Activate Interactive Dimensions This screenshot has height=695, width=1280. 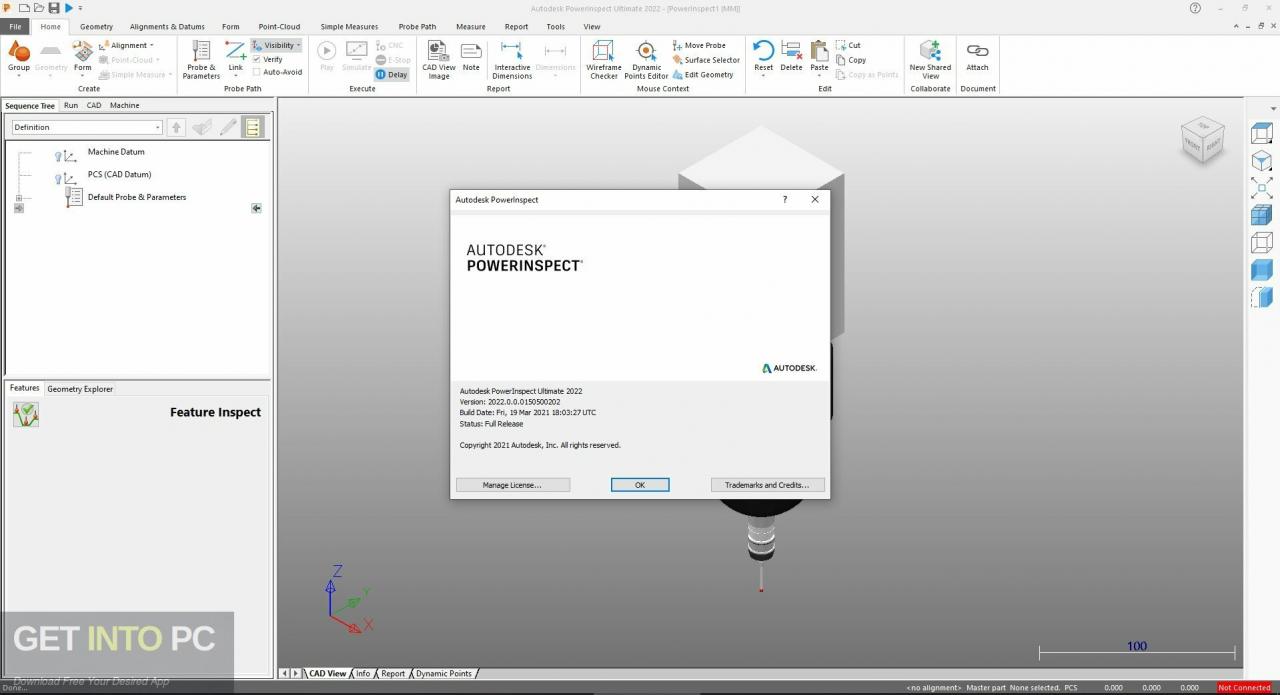coord(512,60)
